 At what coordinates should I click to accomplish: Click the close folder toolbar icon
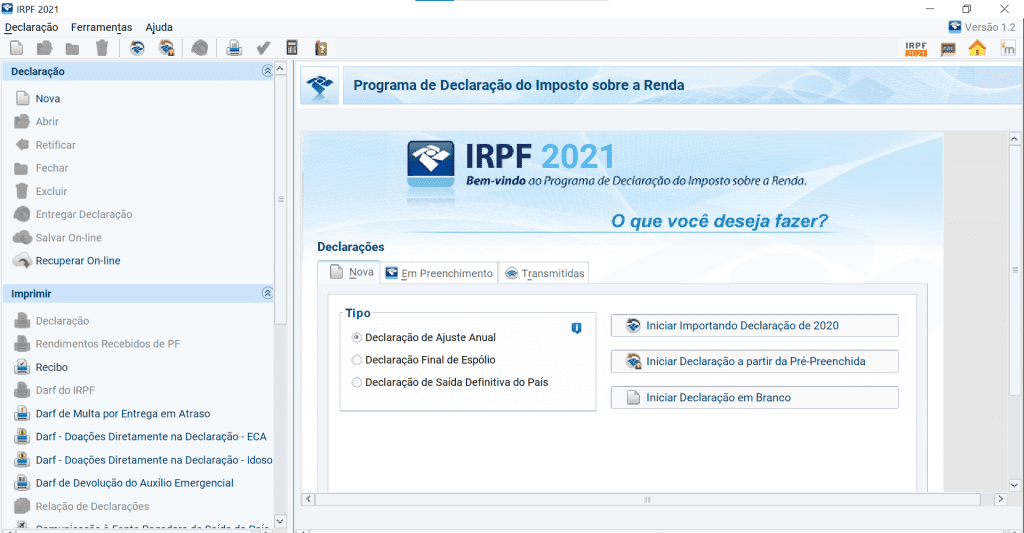click(x=72, y=48)
